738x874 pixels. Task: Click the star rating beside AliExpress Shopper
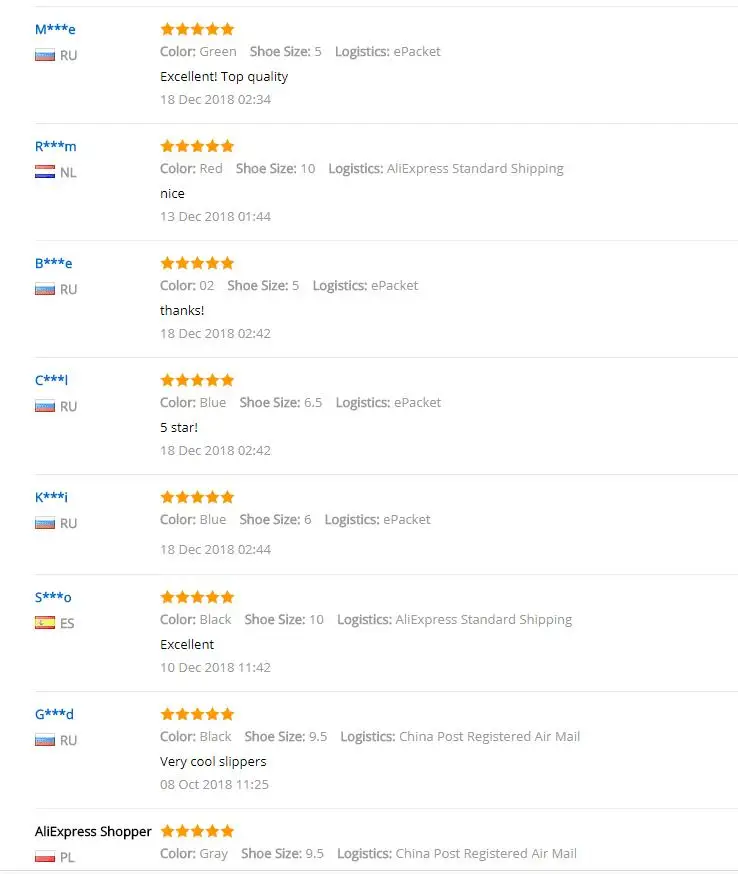197,831
